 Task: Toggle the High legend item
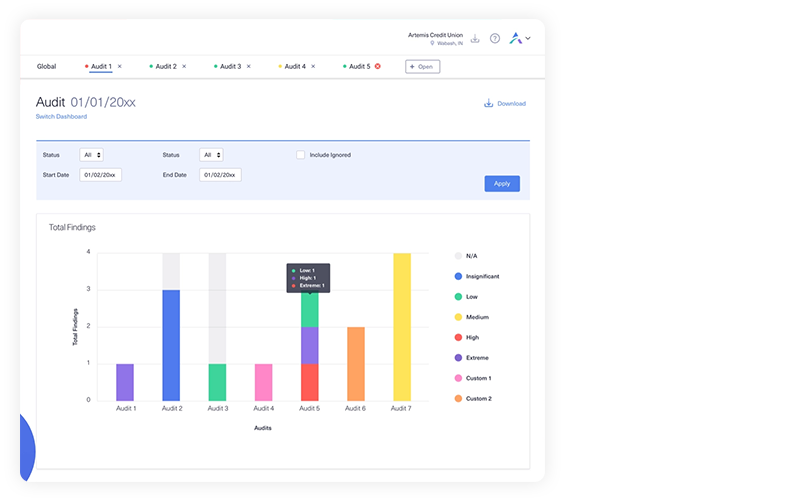point(466,338)
